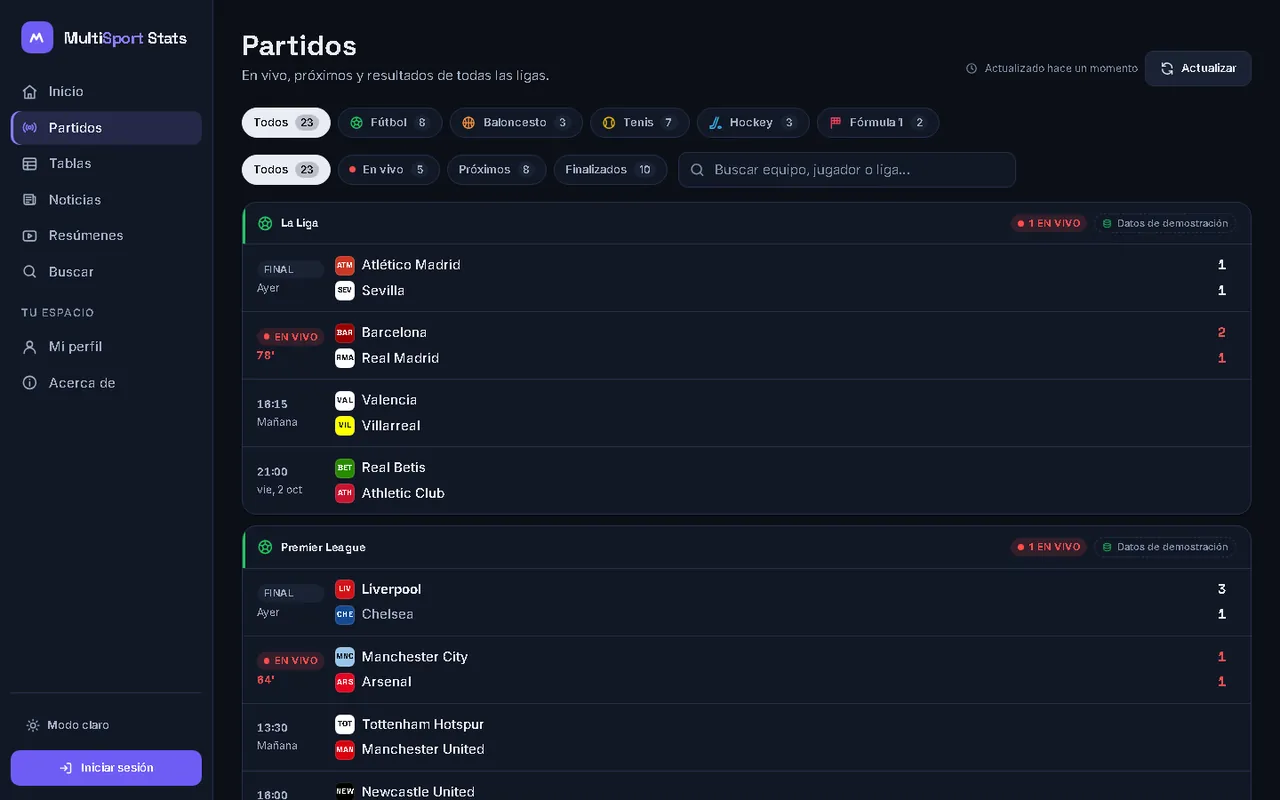Click the Actualizar button
Screen dimensions: 1280x800
click(1198, 69)
